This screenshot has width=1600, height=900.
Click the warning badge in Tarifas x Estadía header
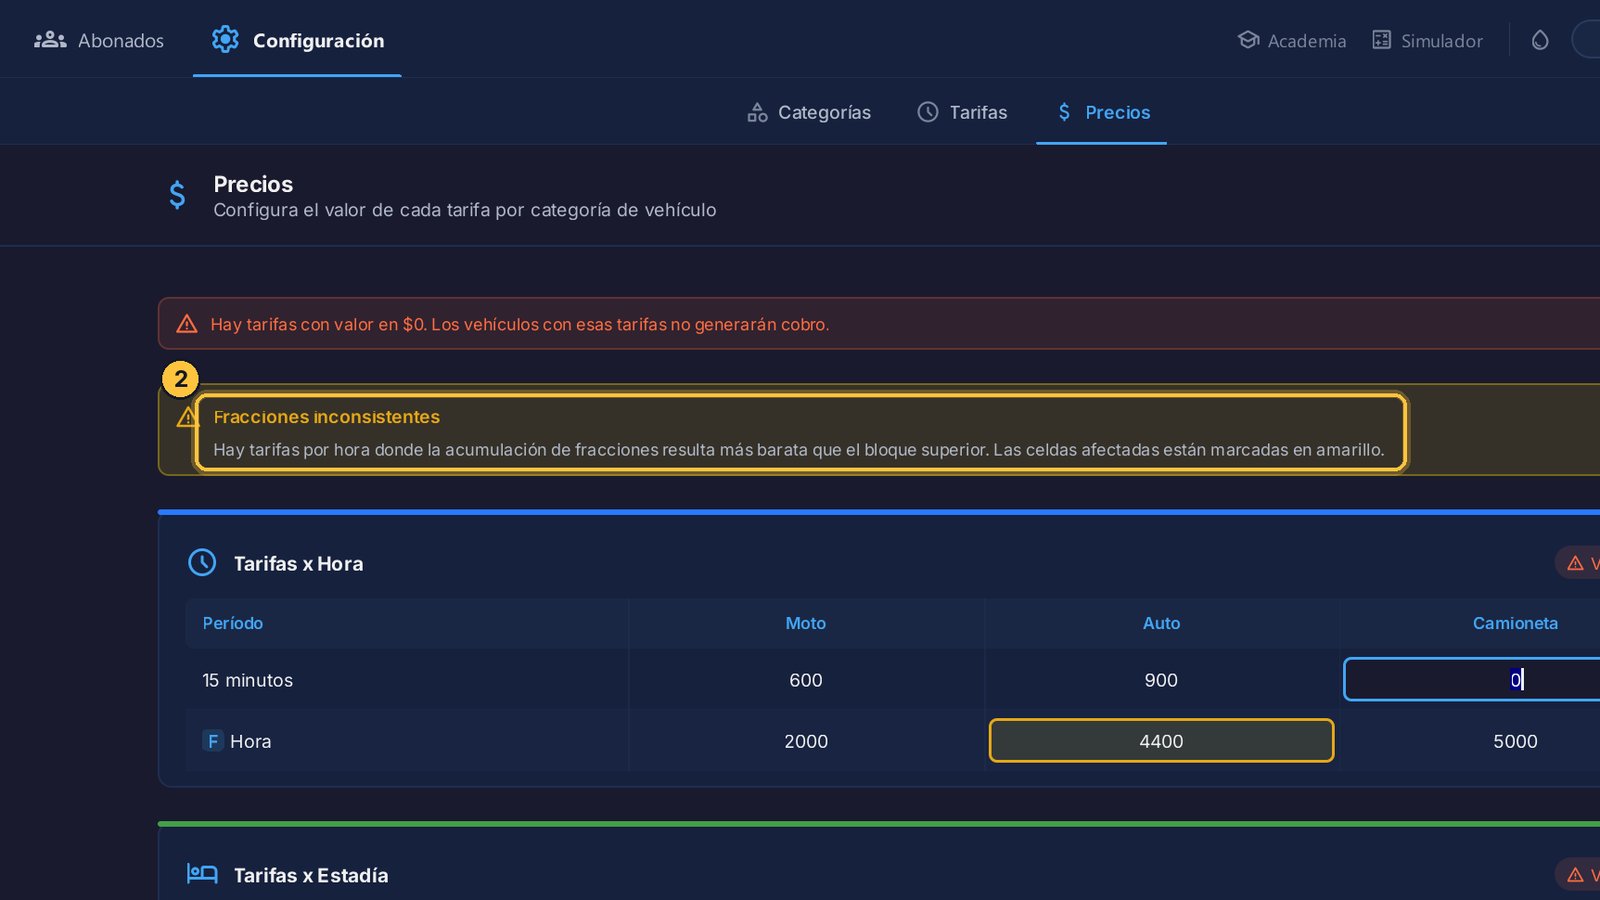tap(1578, 875)
